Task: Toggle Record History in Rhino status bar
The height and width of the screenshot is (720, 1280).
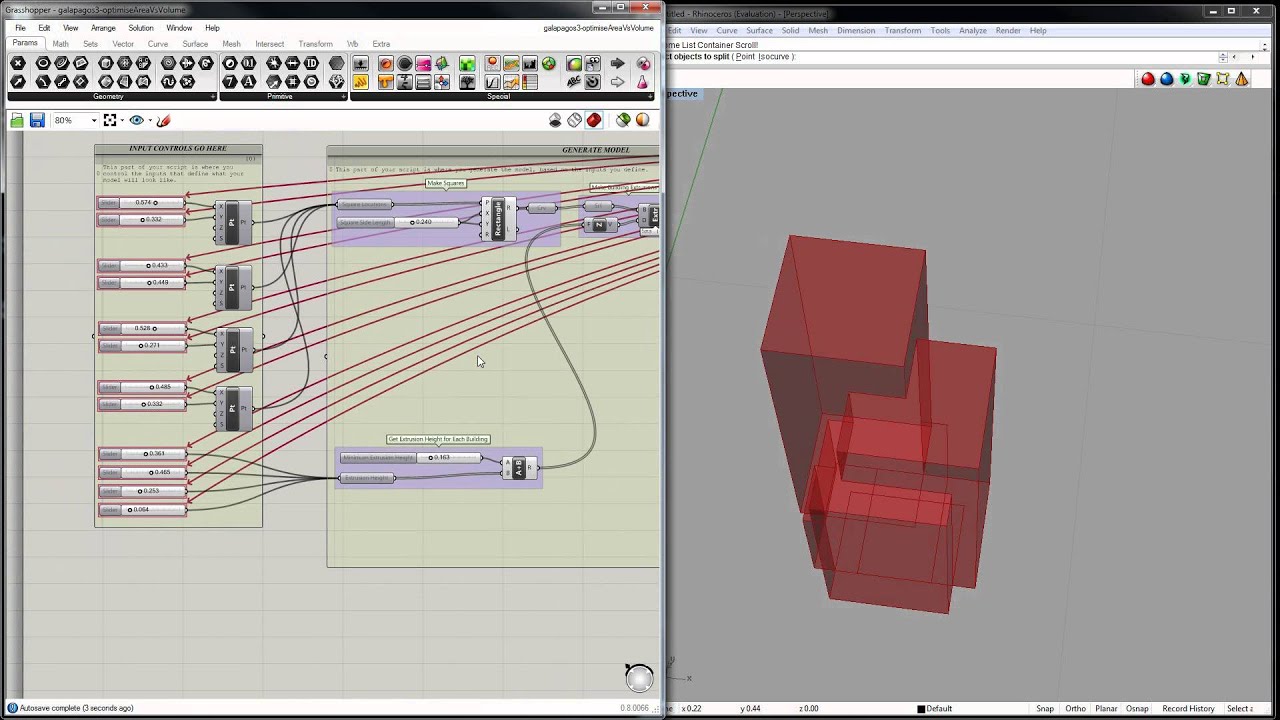Action: click(1188, 708)
